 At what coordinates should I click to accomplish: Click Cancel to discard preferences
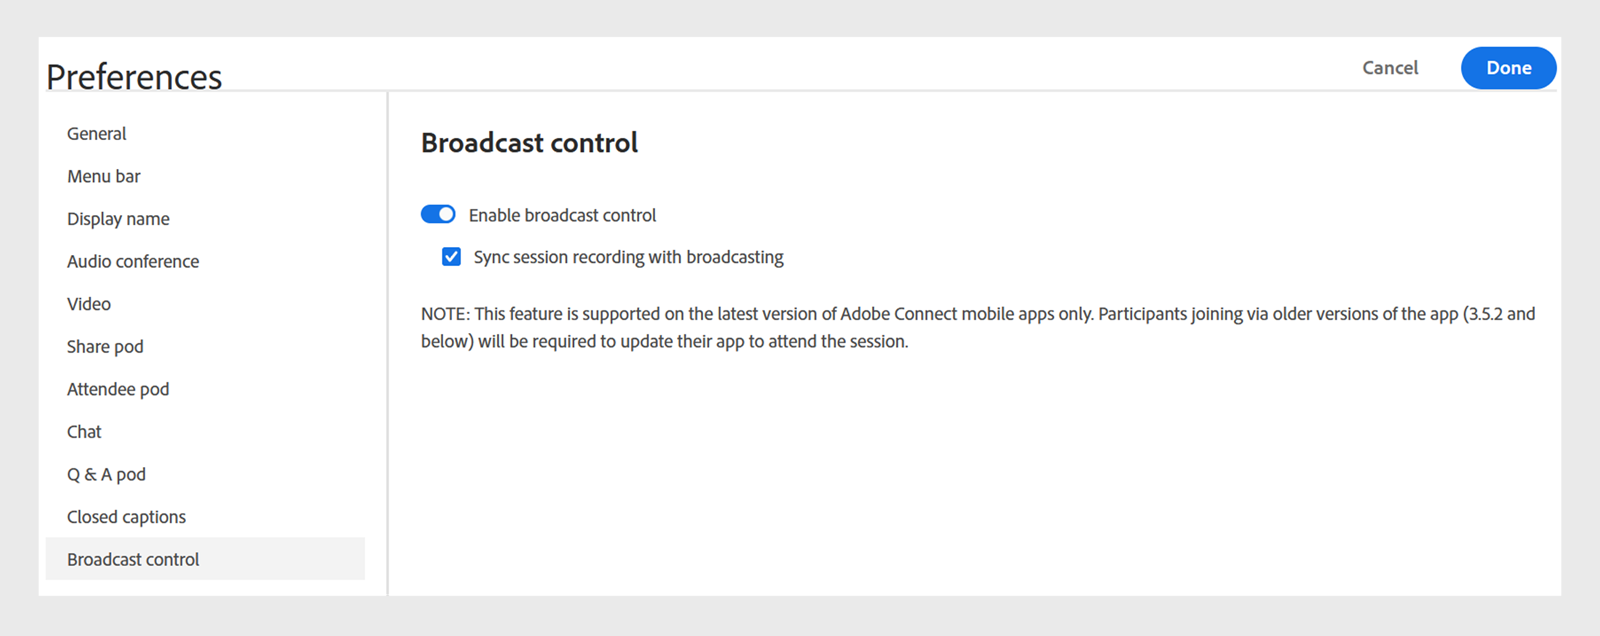tap(1390, 68)
